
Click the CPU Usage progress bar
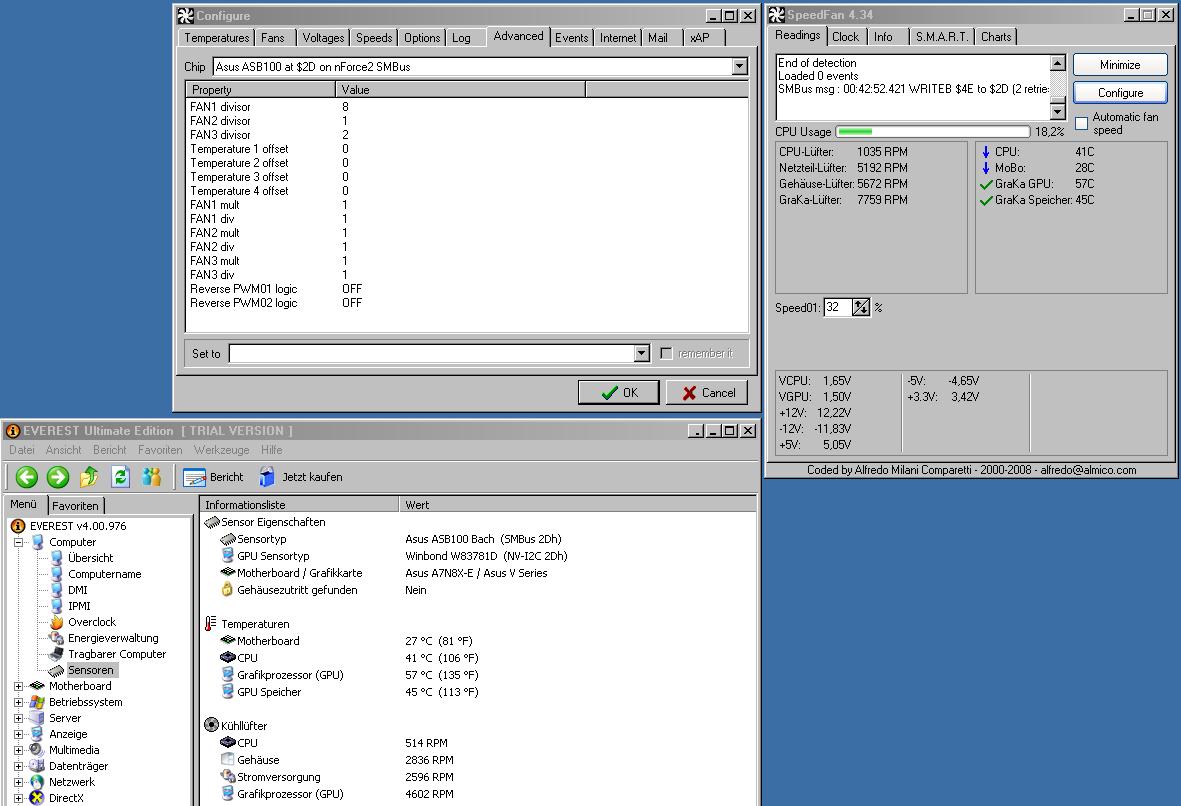pyautogui.click(x=932, y=132)
